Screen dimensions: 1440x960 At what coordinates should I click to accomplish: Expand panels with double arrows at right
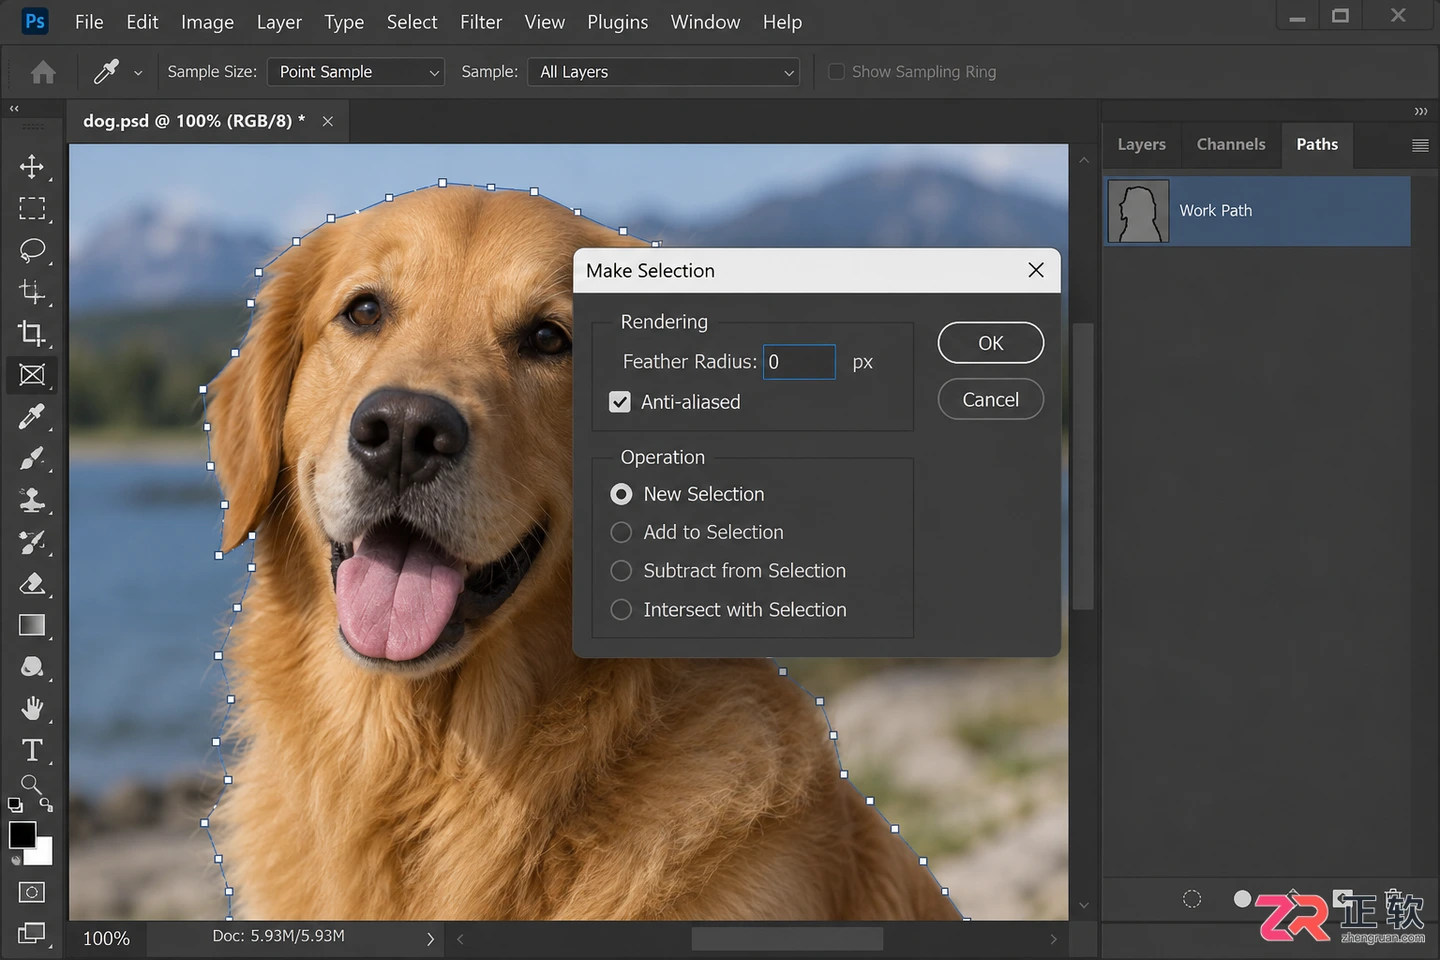point(1420,111)
